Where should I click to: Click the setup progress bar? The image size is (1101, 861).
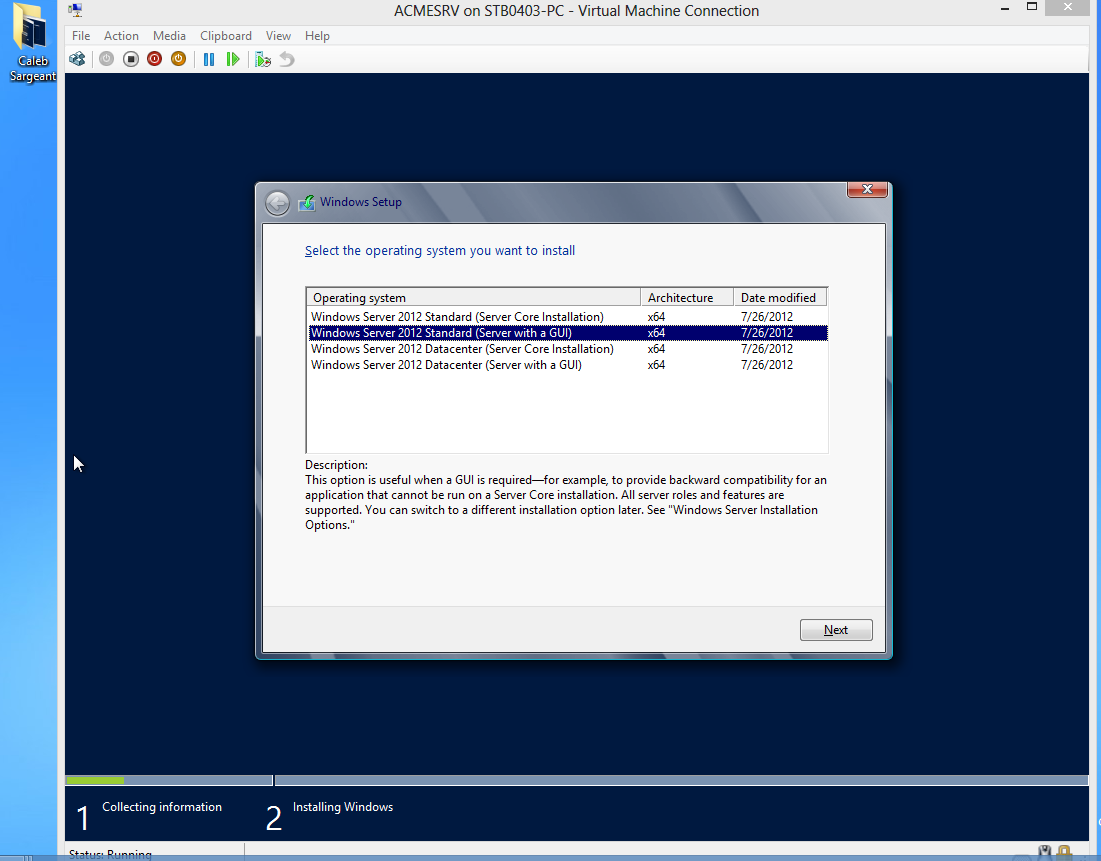pyautogui.click(x=576, y=780)
